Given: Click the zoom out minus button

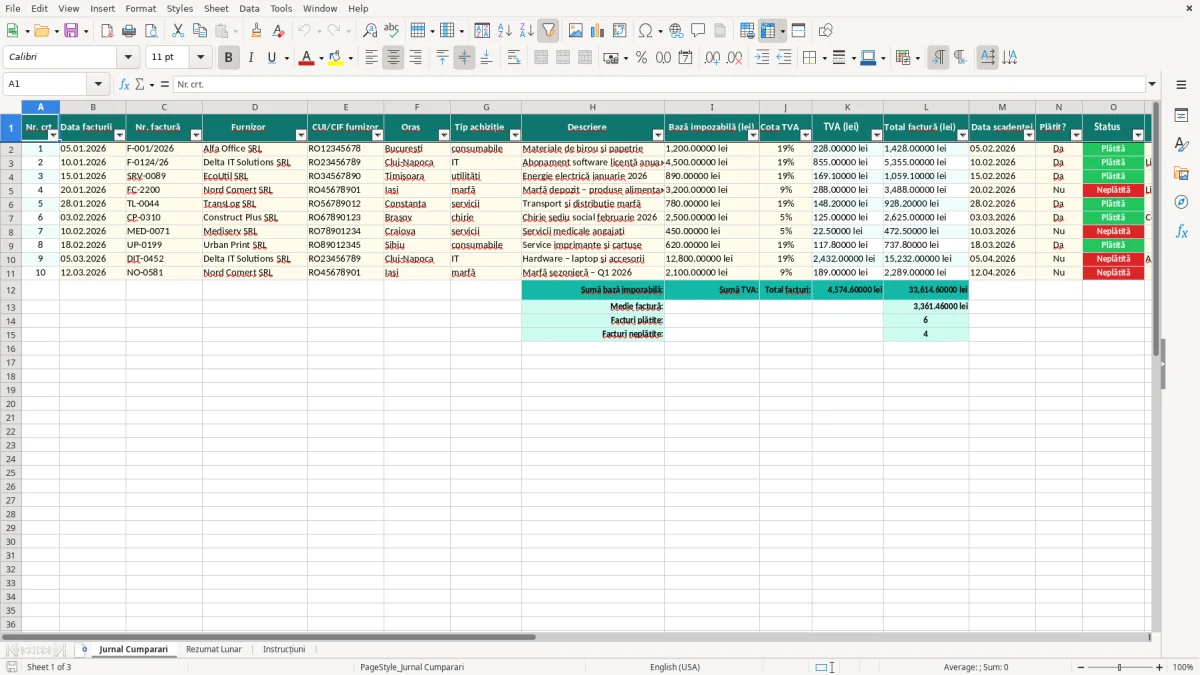Looking at the screenshot, I should pyautogui.click(x=1081, y=667).
